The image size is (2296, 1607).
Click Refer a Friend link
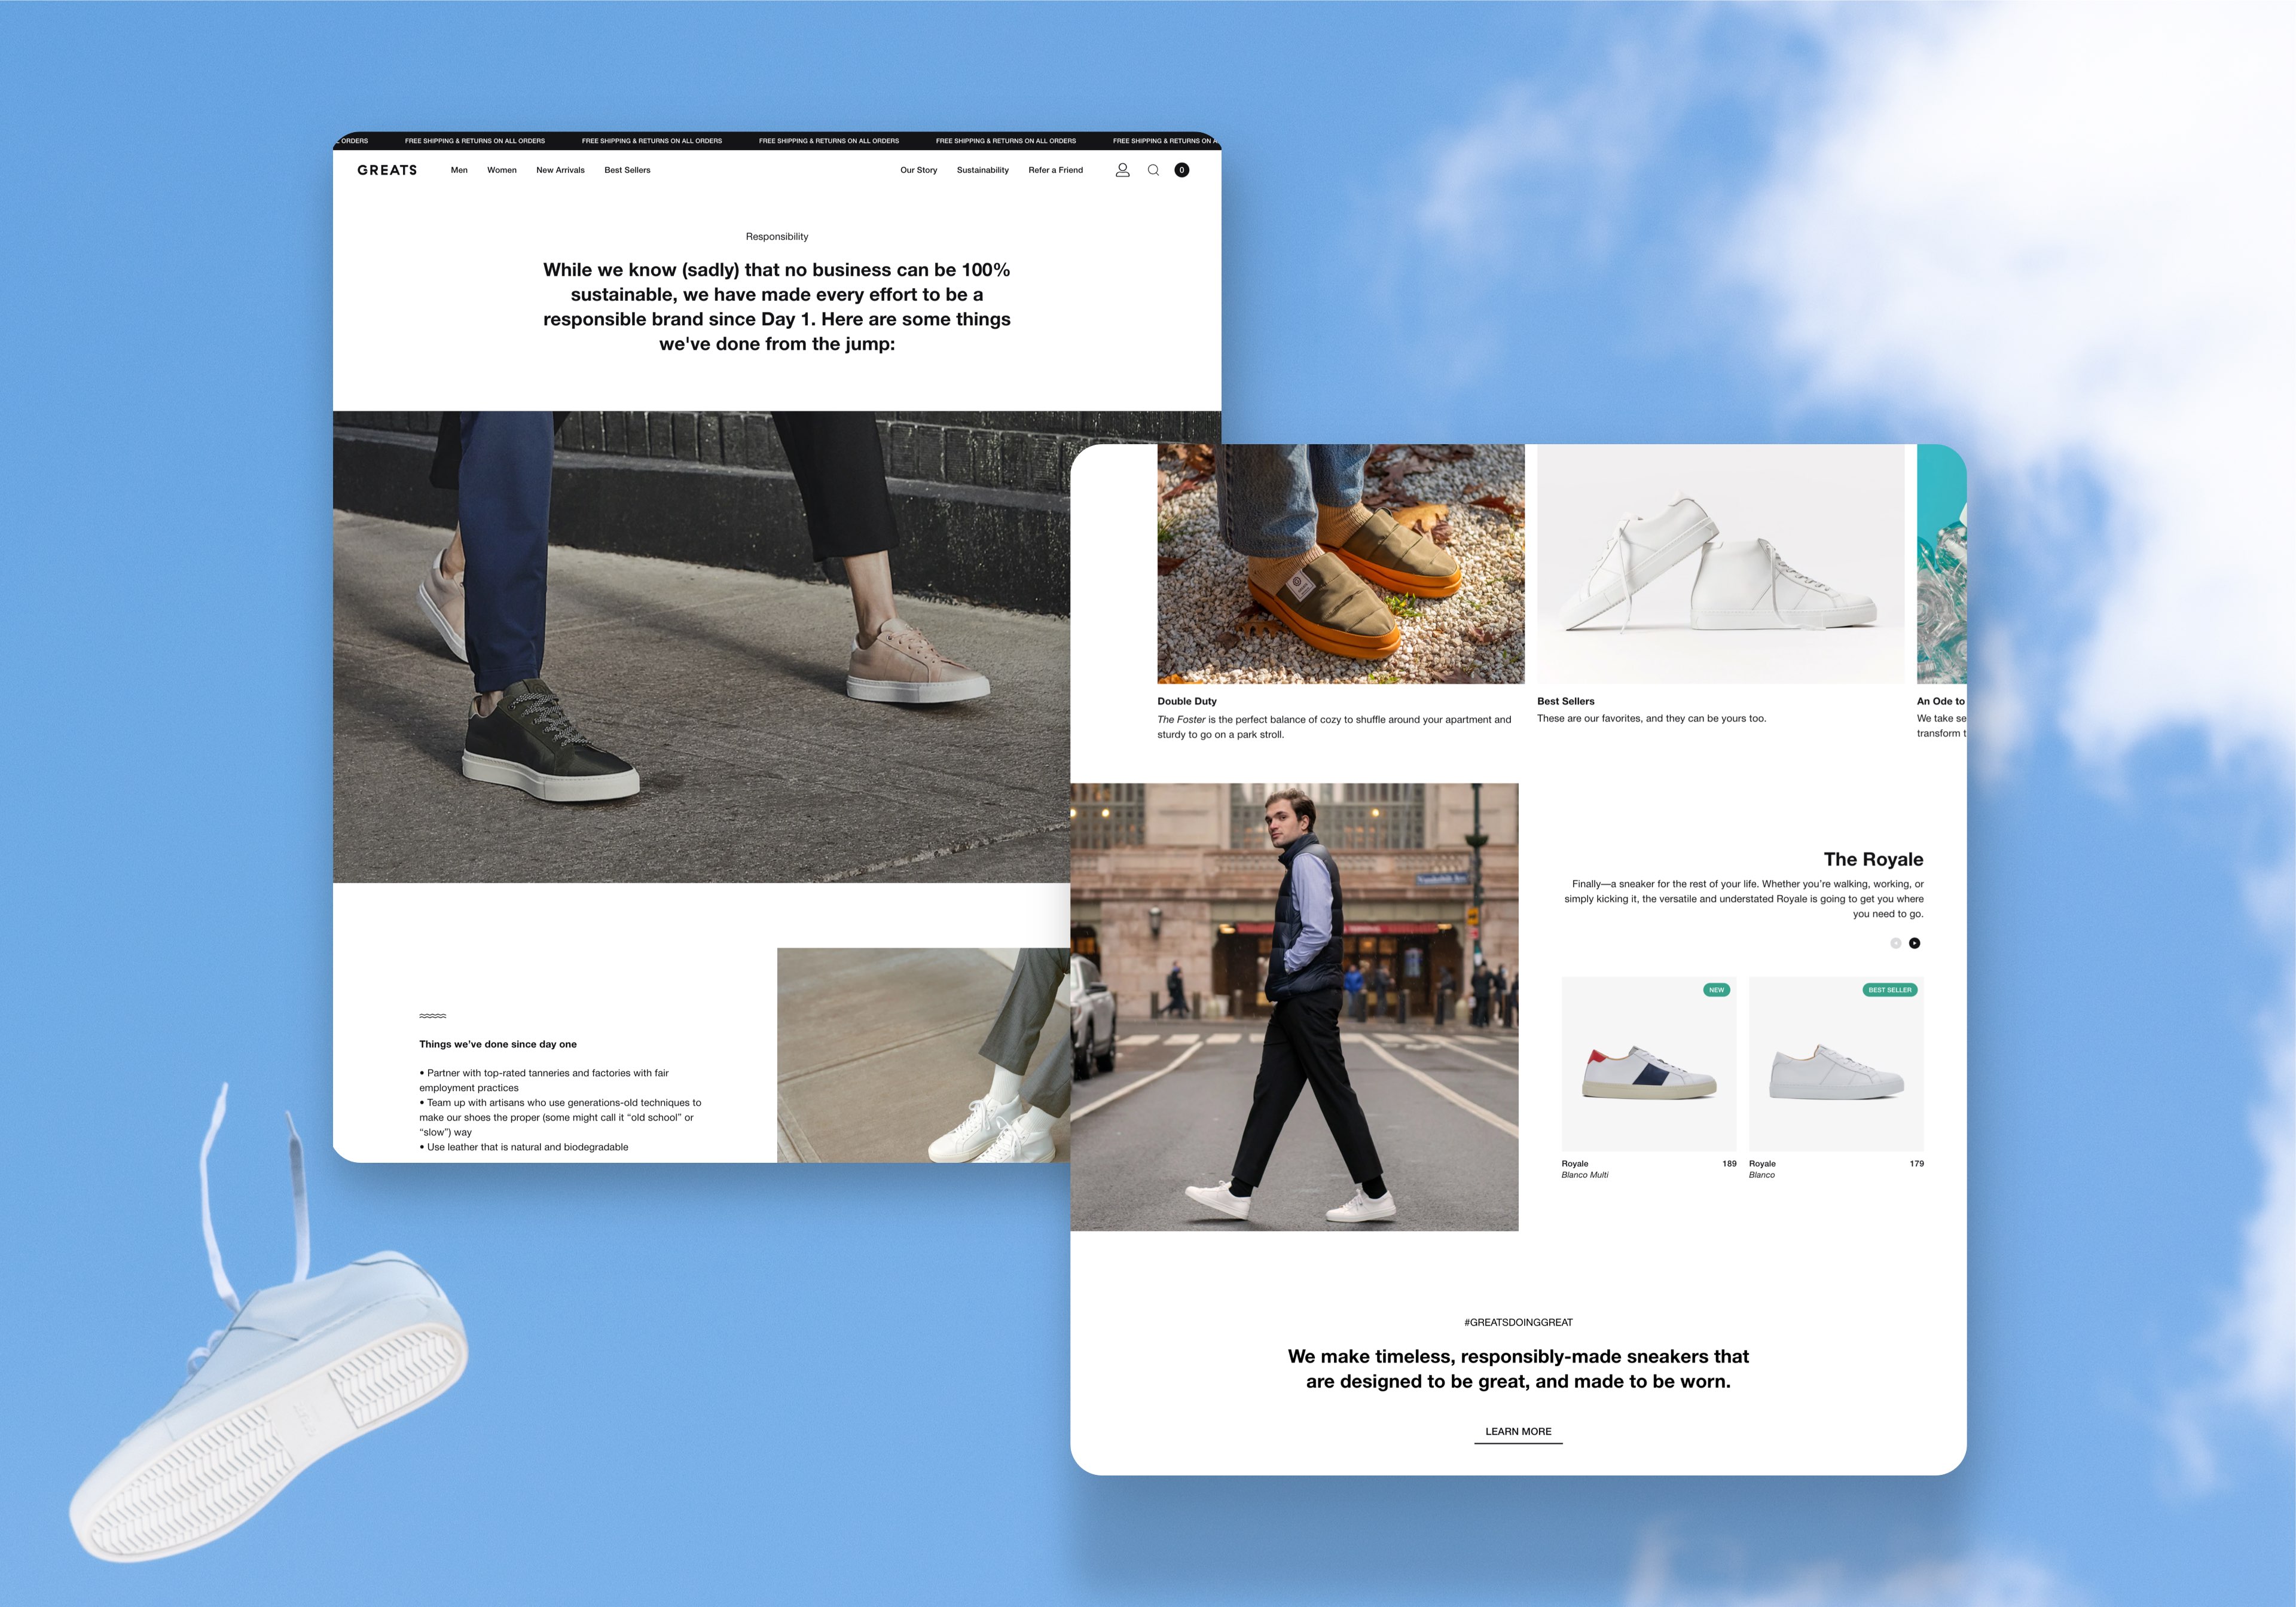tap(1055, 170)
